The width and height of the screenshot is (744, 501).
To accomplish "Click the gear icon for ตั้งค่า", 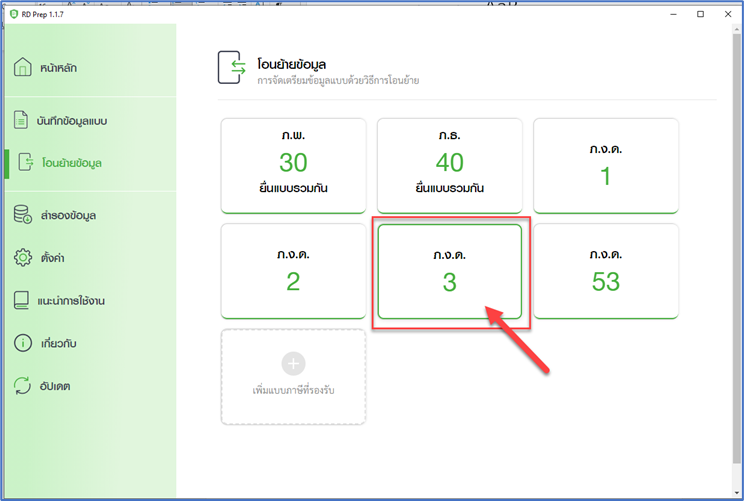I will [23, 258].
